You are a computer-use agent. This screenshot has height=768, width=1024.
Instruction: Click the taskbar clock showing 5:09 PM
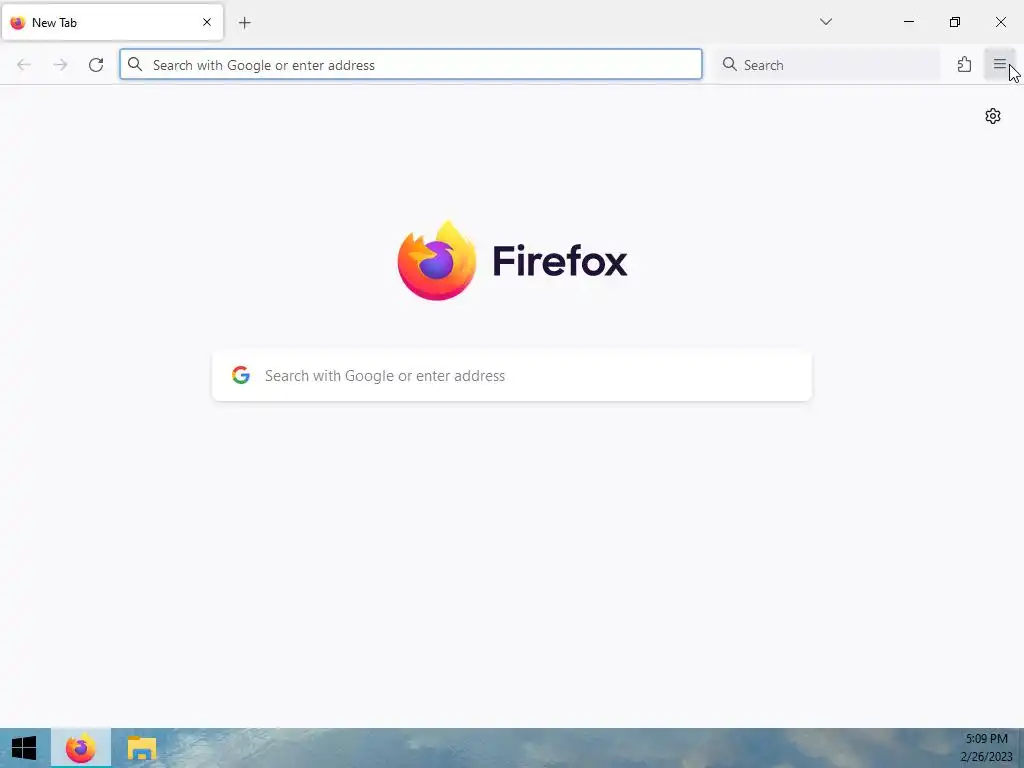coord(986,748)
